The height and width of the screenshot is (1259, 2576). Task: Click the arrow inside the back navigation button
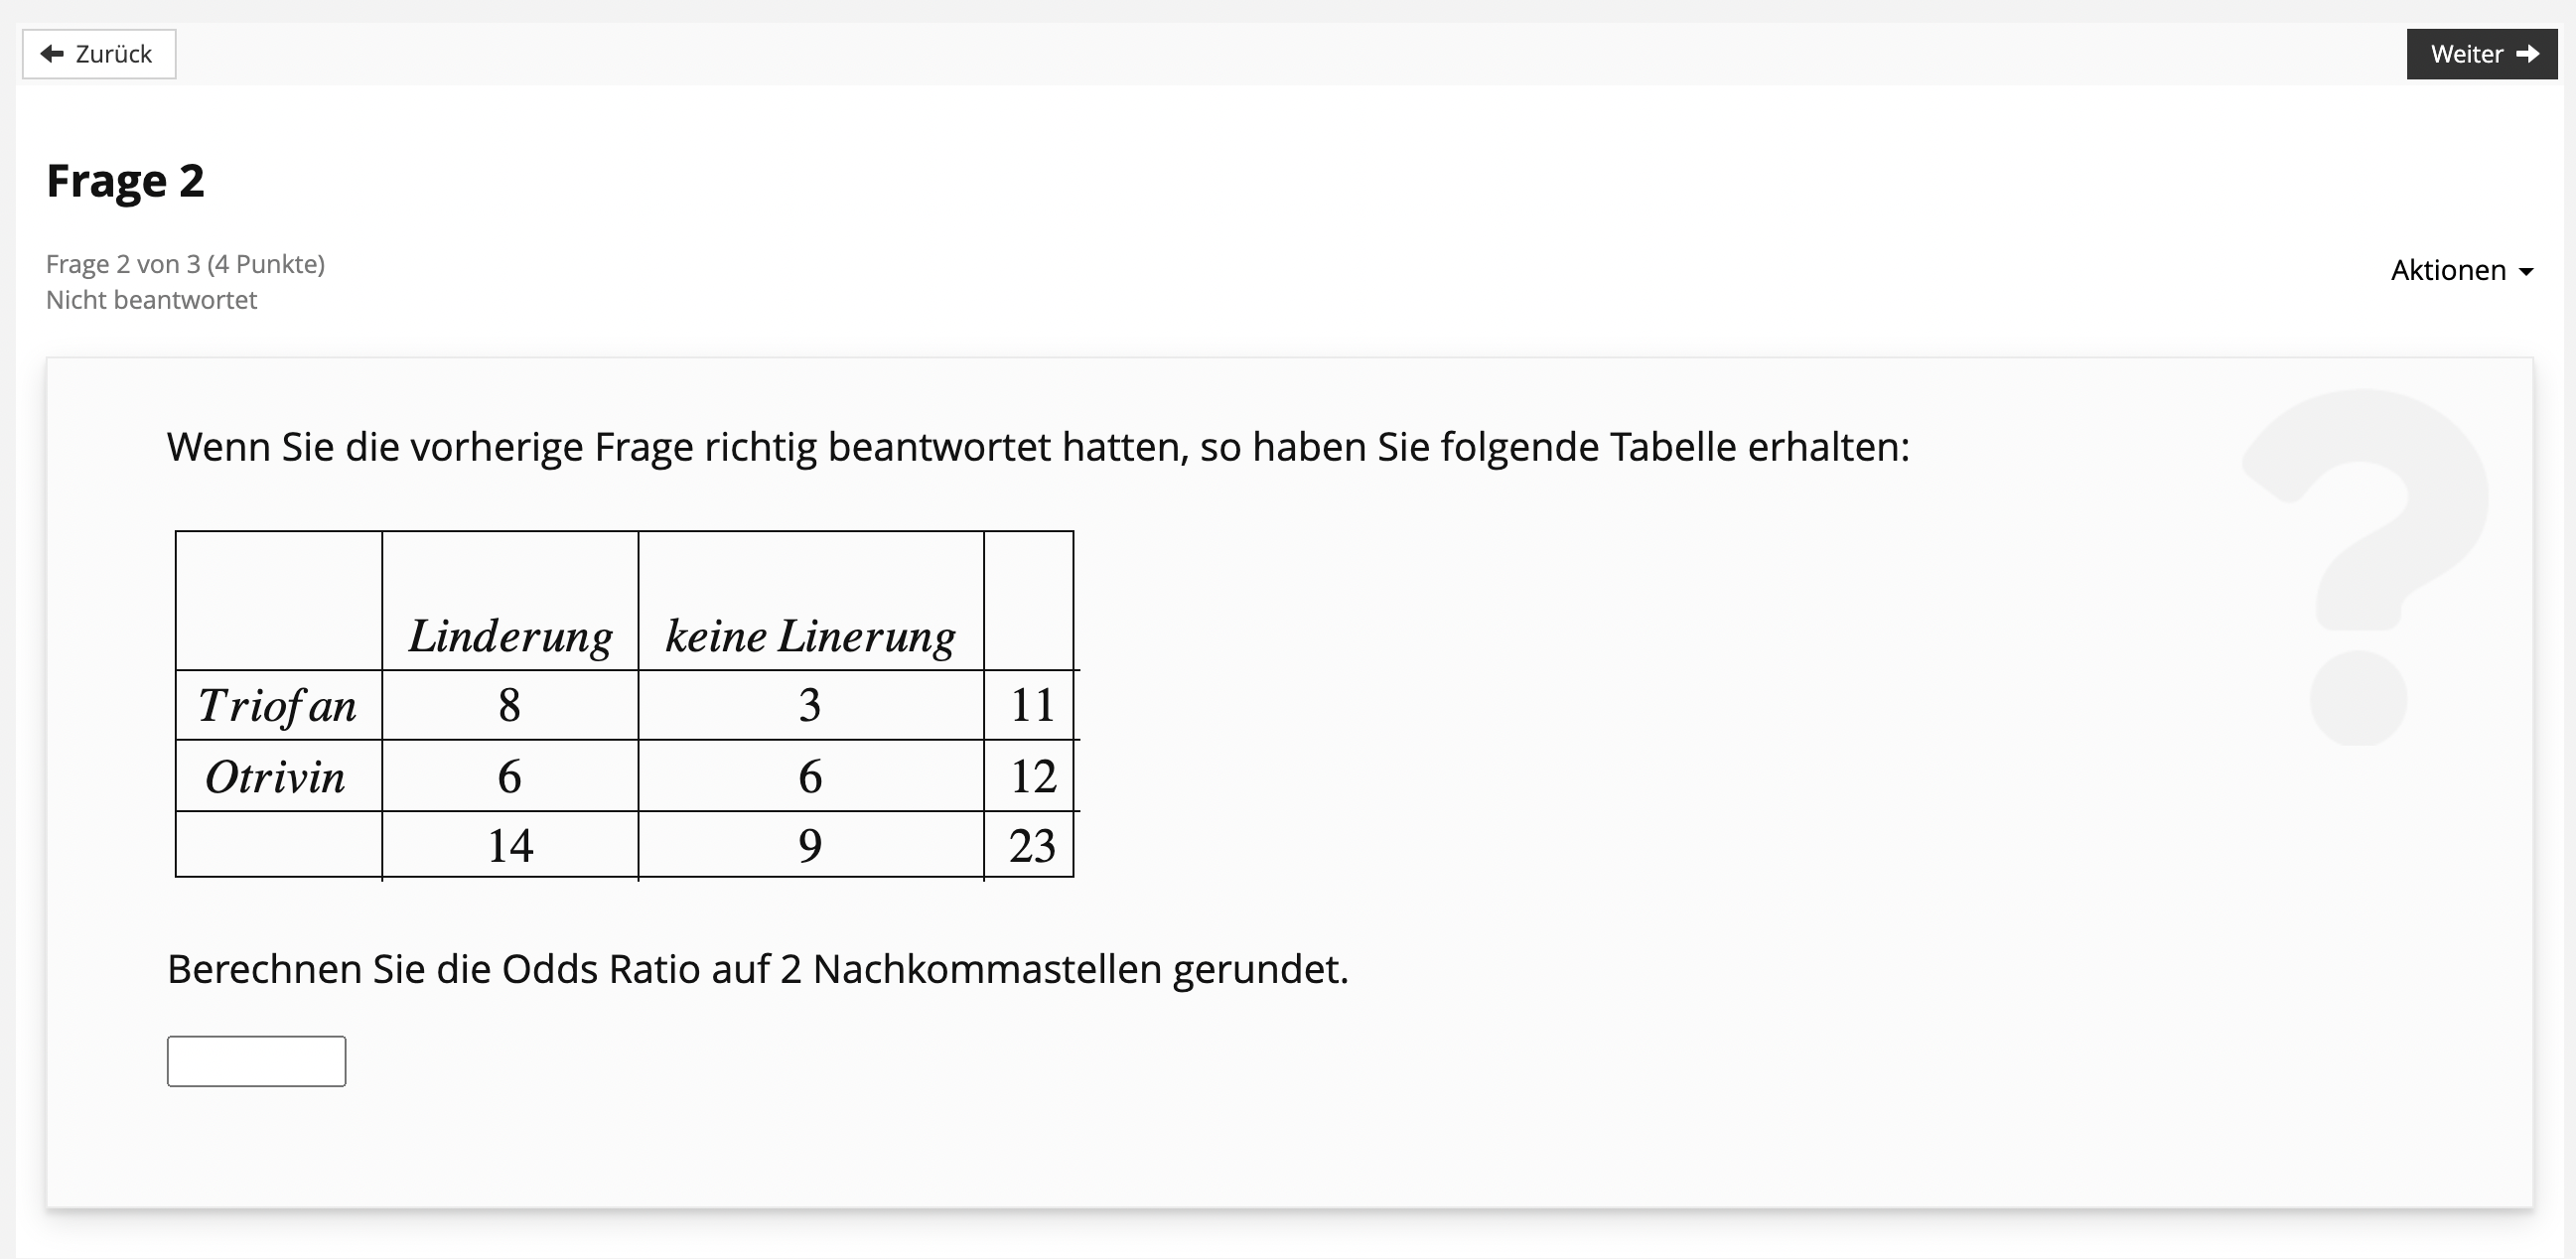[x=51, y=53]
